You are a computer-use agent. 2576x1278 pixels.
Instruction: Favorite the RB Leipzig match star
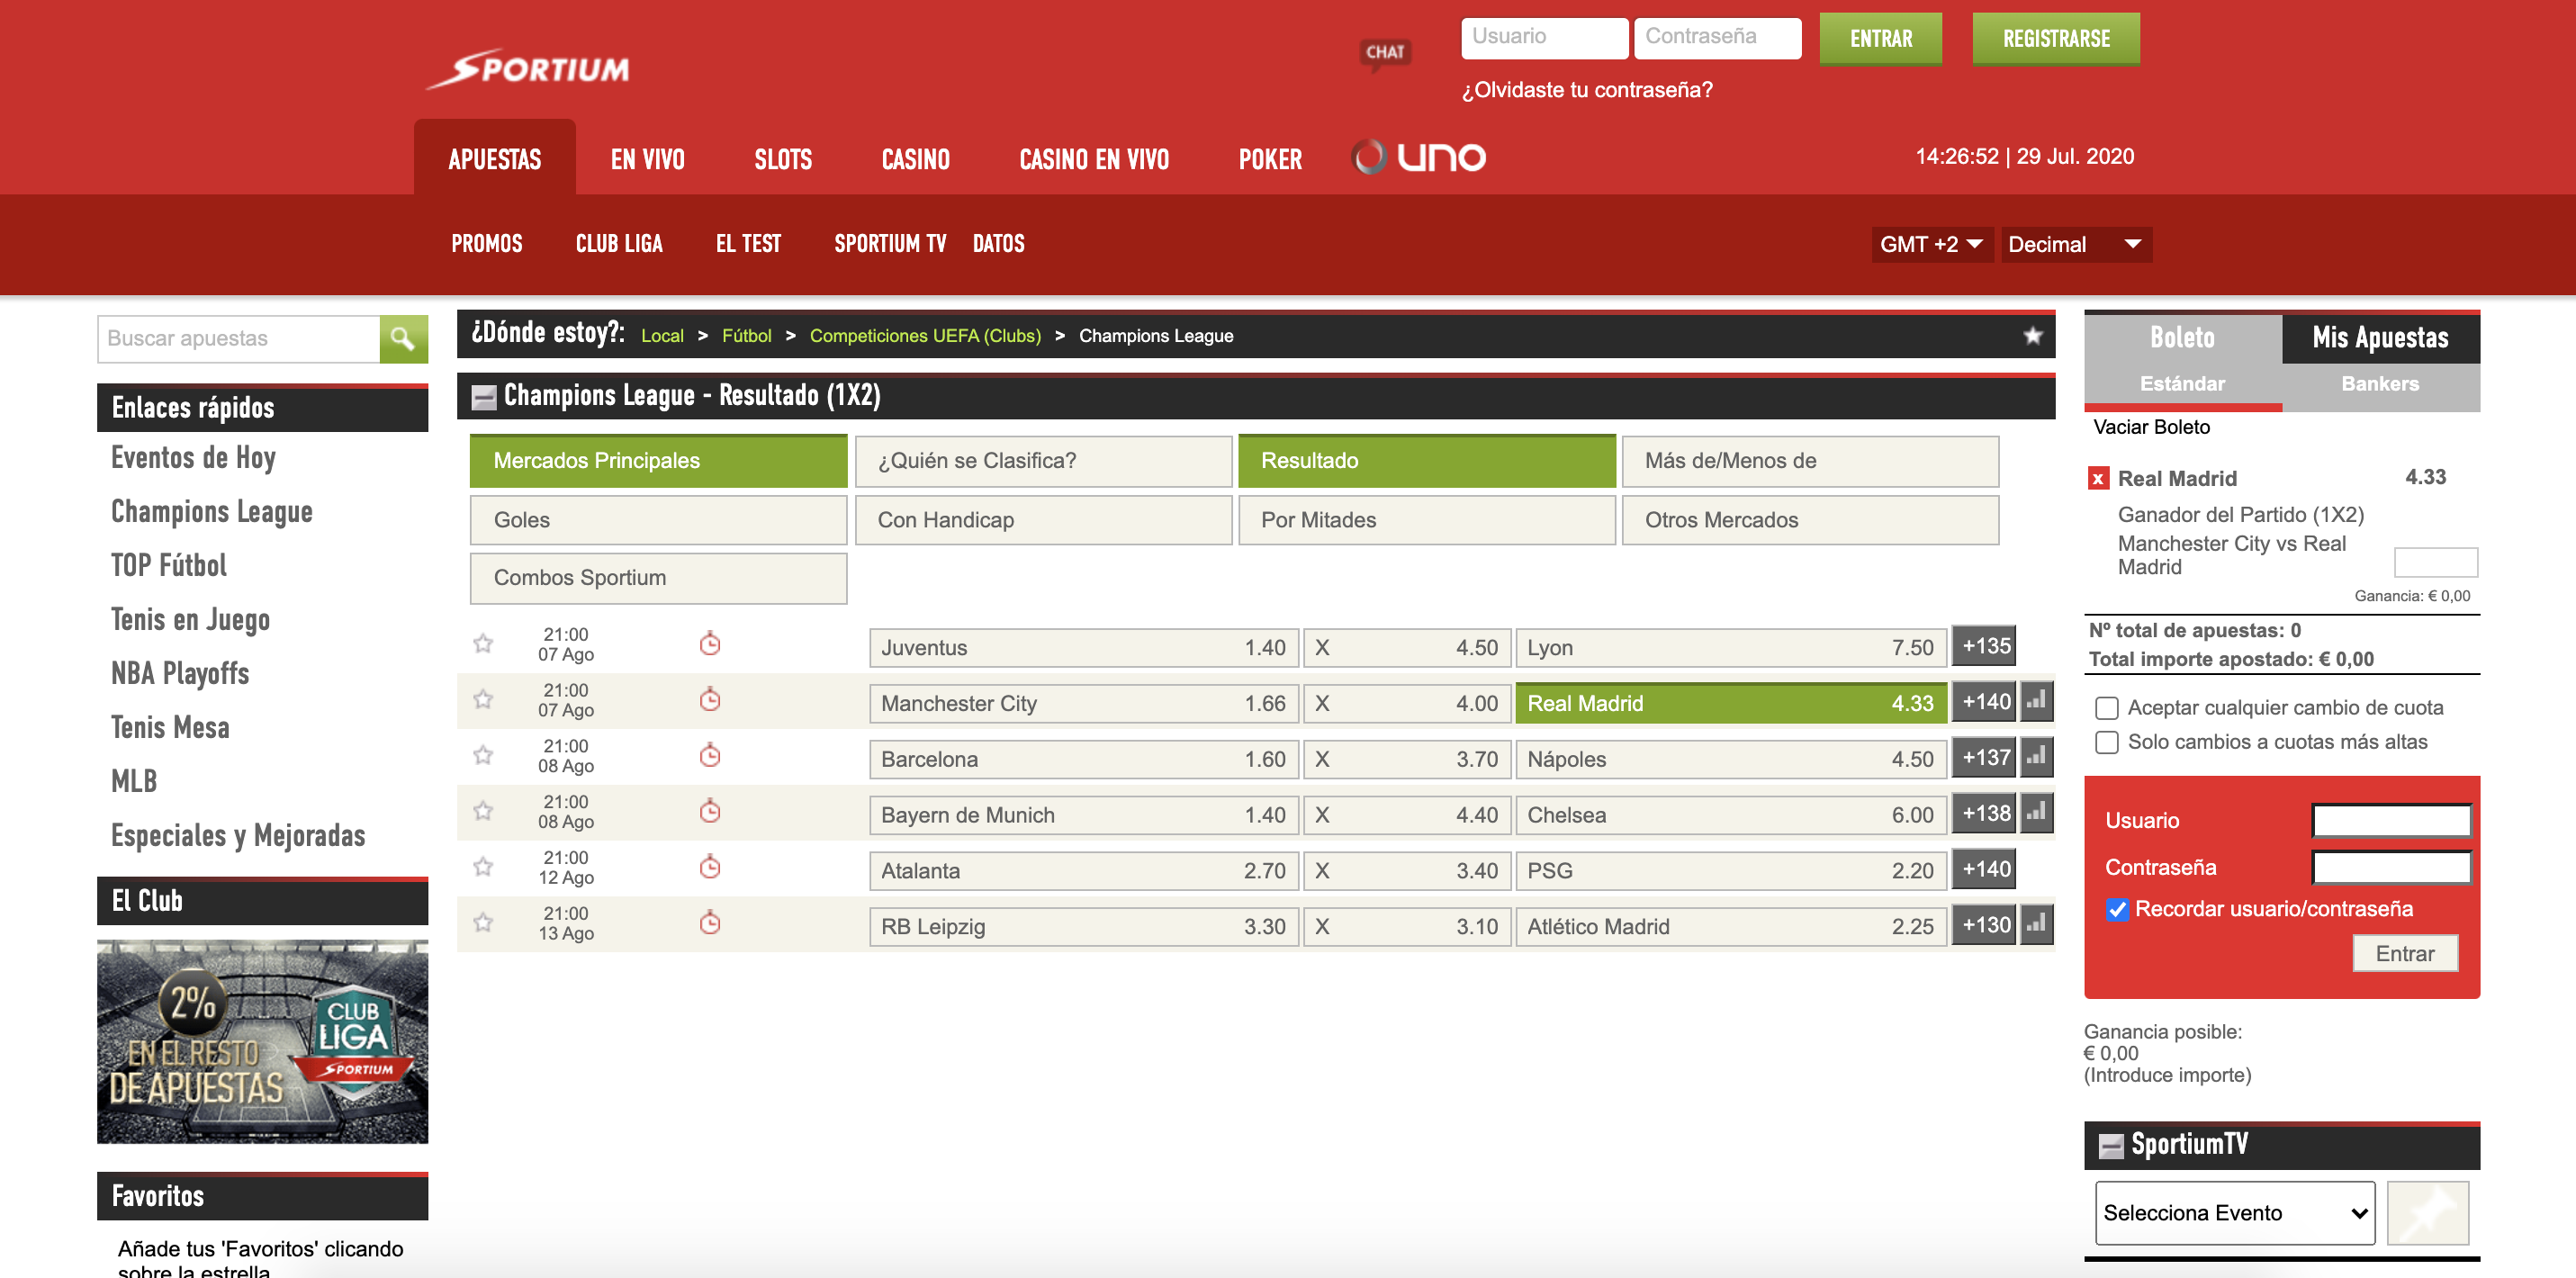[483, 923]
